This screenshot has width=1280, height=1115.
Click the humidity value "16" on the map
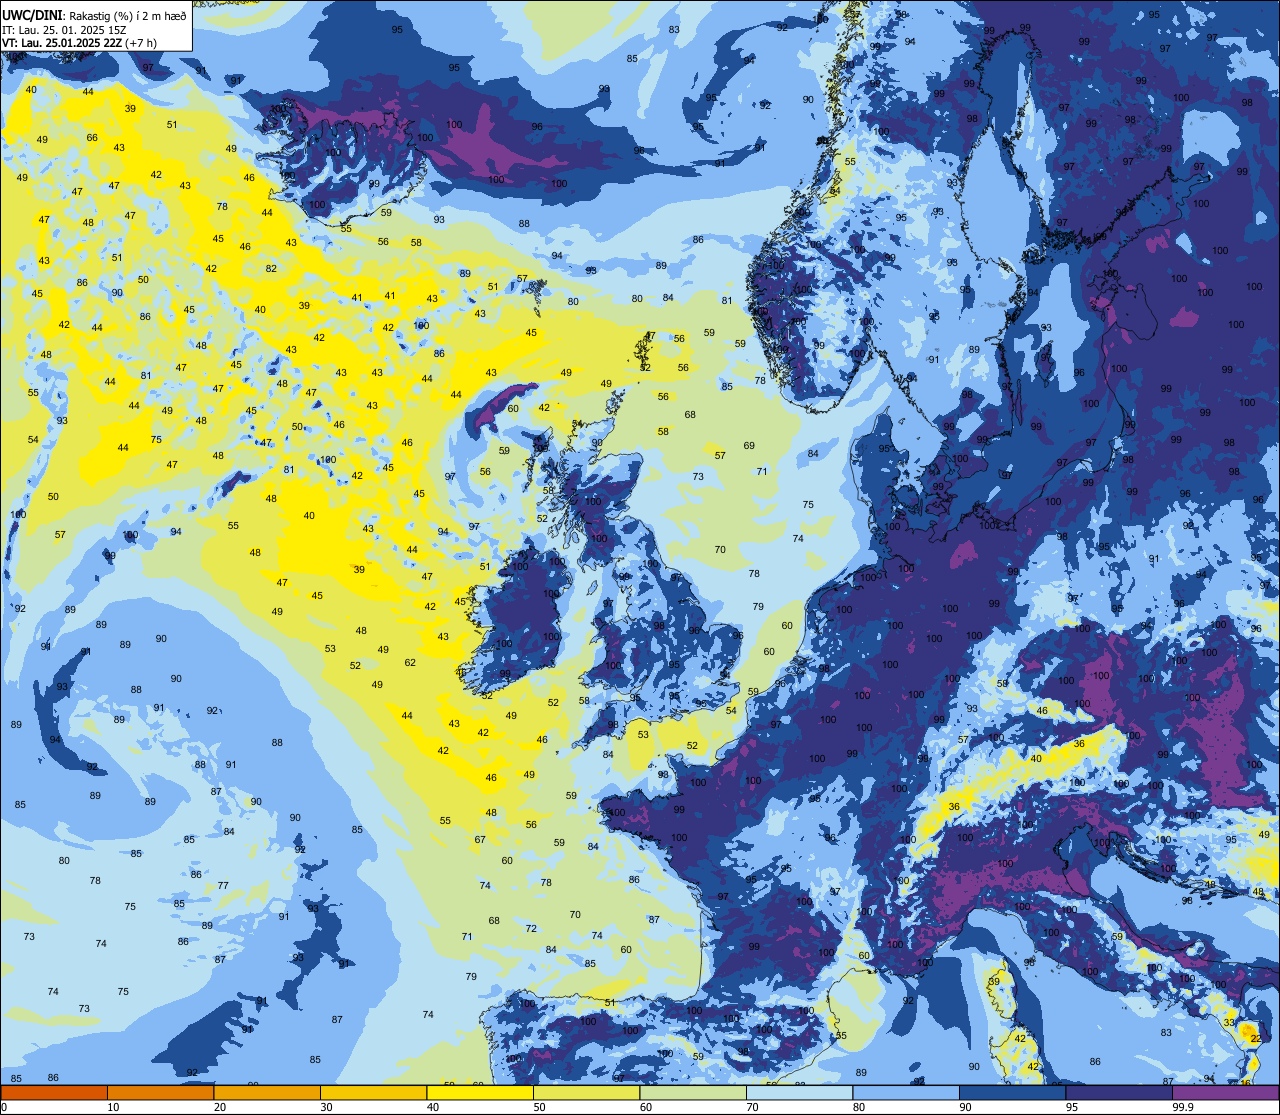1246,1082
